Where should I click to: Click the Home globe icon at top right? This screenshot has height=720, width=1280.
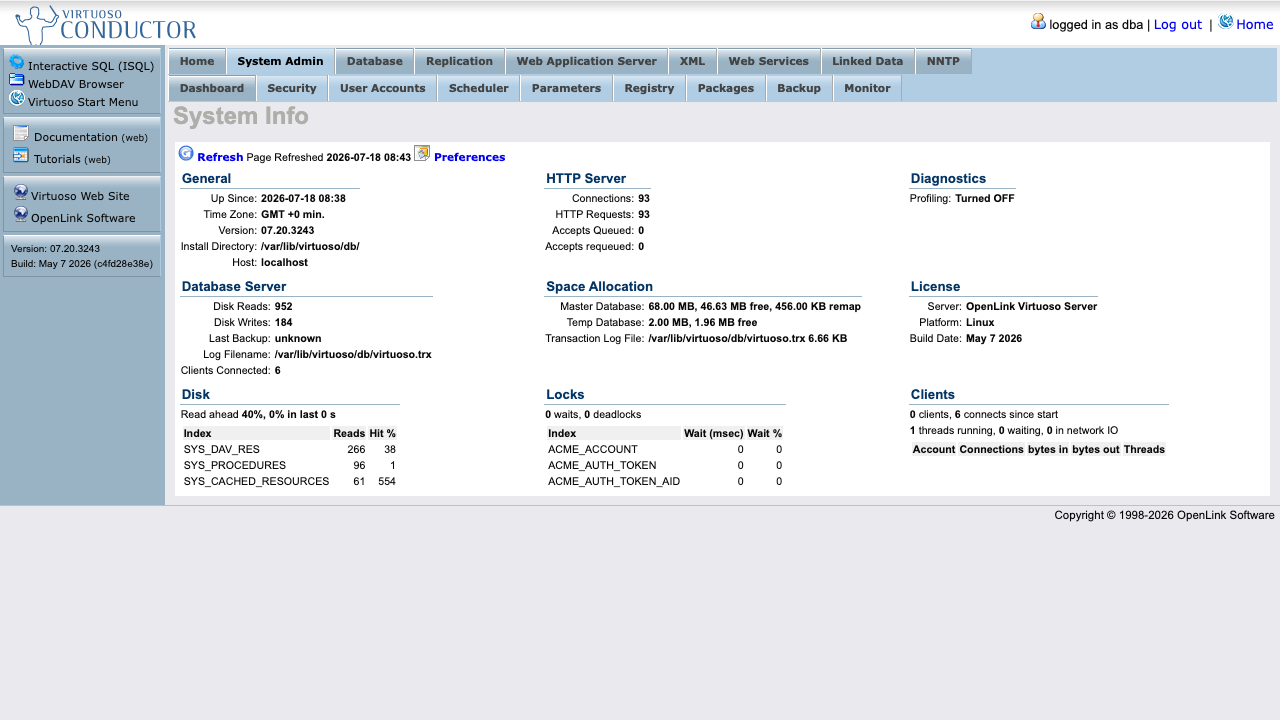(x=1226, y=21)
